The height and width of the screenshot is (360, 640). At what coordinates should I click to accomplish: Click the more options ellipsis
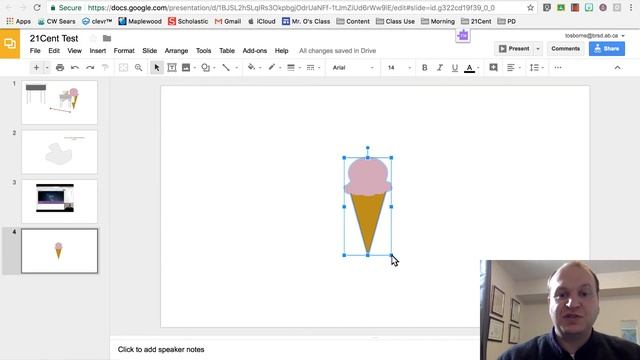tap(558, 68)
